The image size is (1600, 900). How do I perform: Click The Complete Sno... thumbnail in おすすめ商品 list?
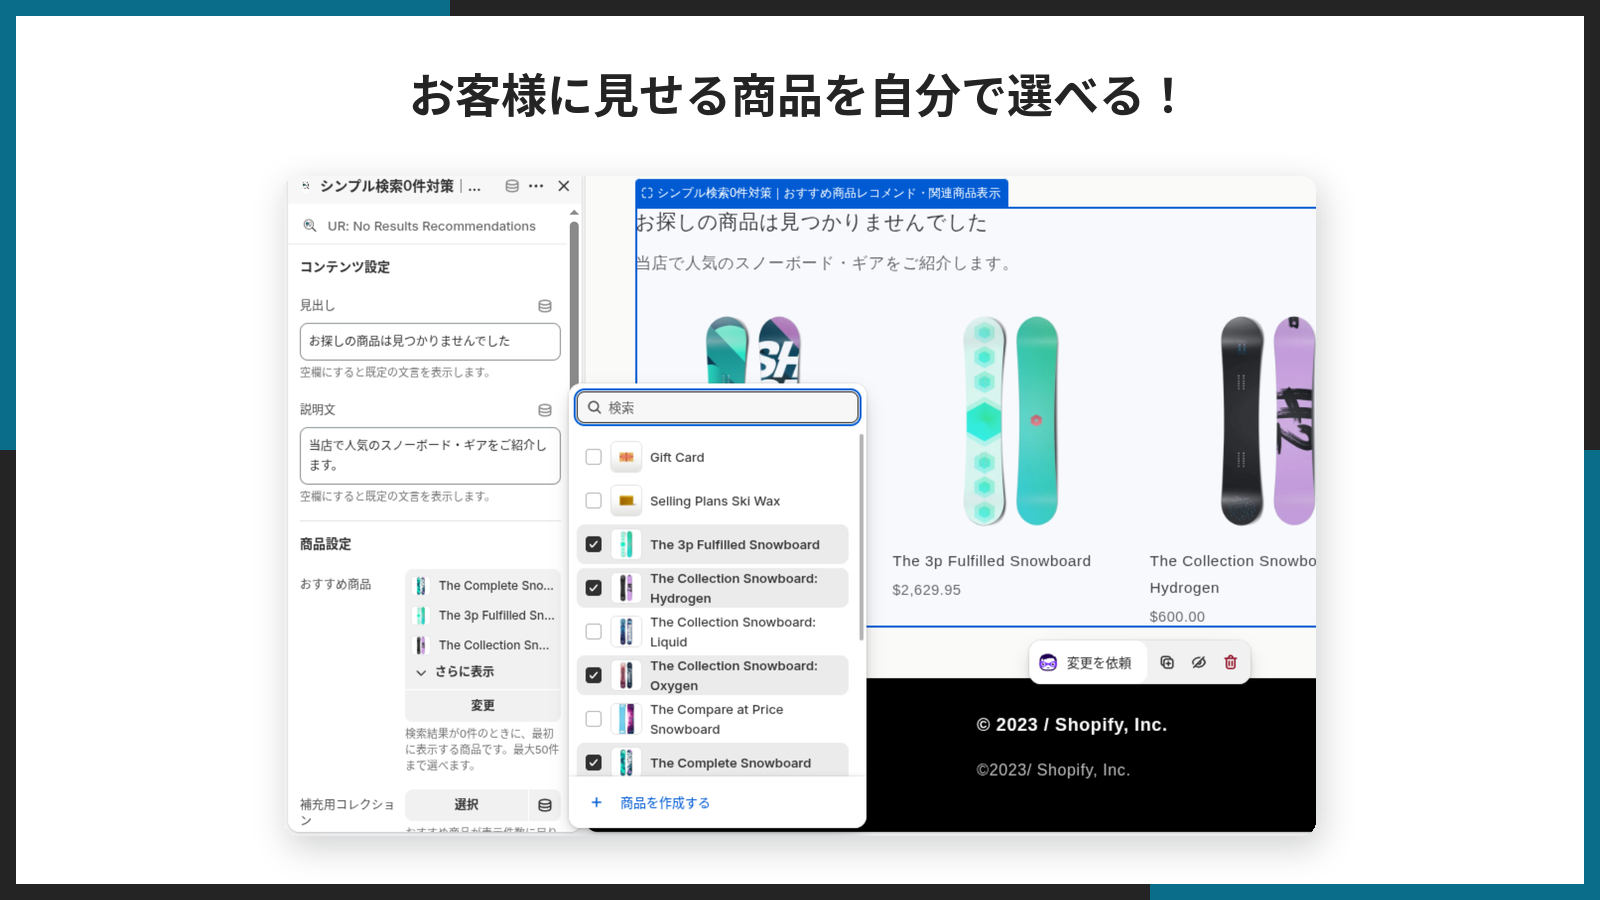[x=421, y=586]
